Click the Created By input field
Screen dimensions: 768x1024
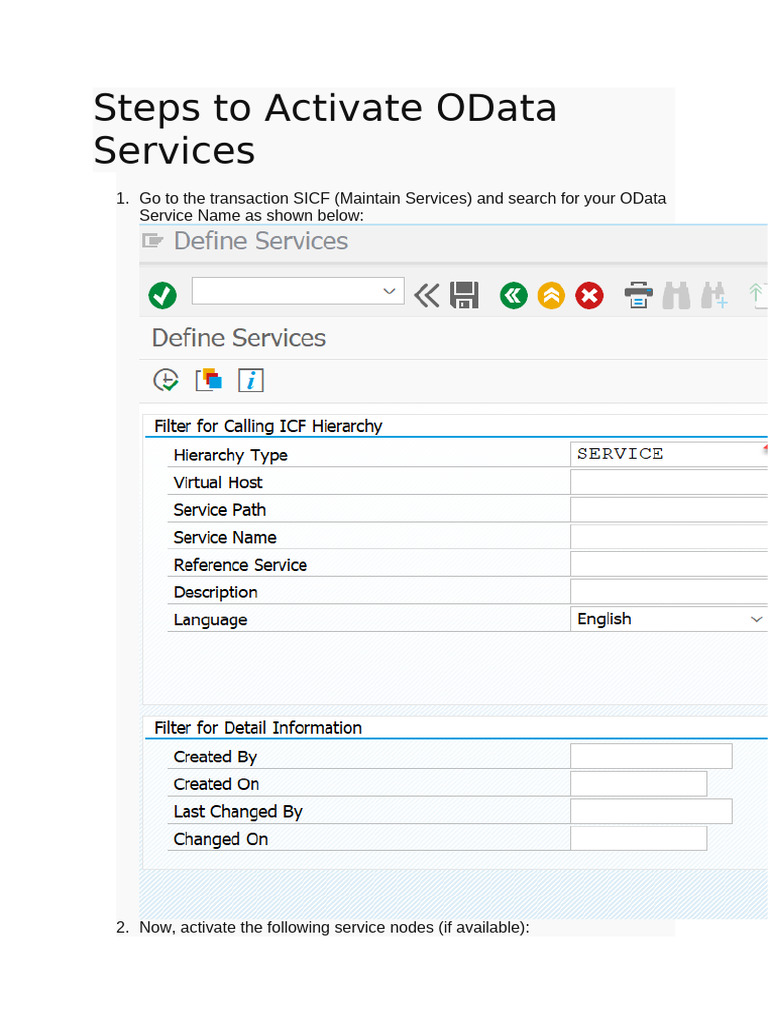(x=651, y=756)
